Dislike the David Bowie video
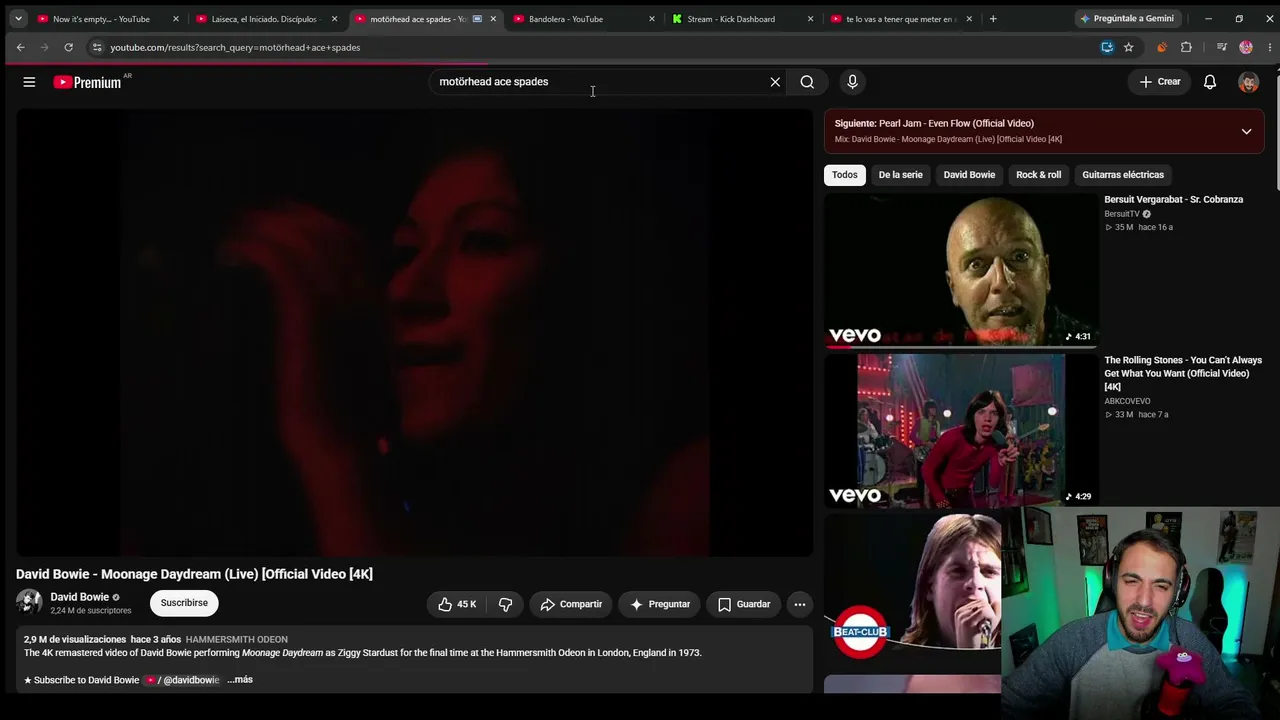The image size is (1280, 720). tap(505, 604)
